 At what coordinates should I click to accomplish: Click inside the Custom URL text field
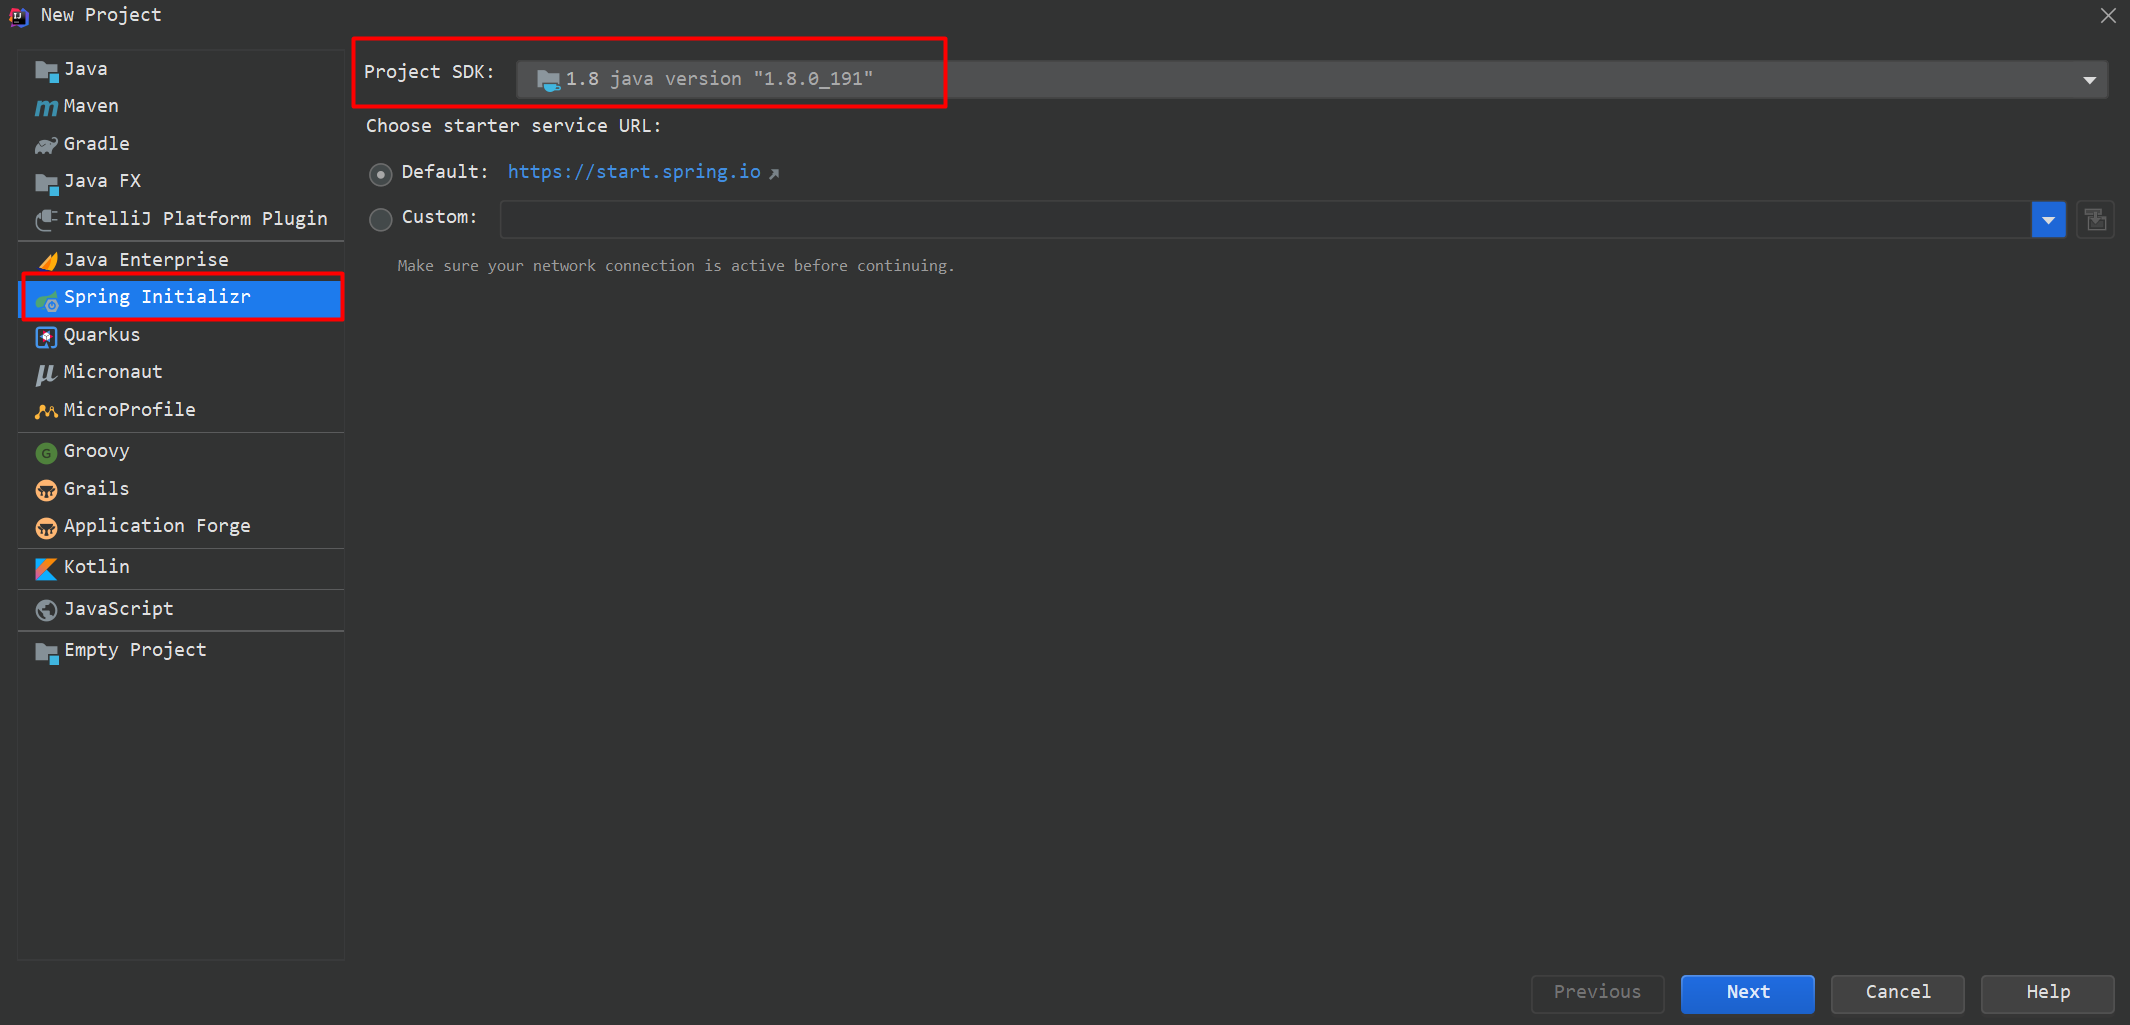tap(1265, 220)
